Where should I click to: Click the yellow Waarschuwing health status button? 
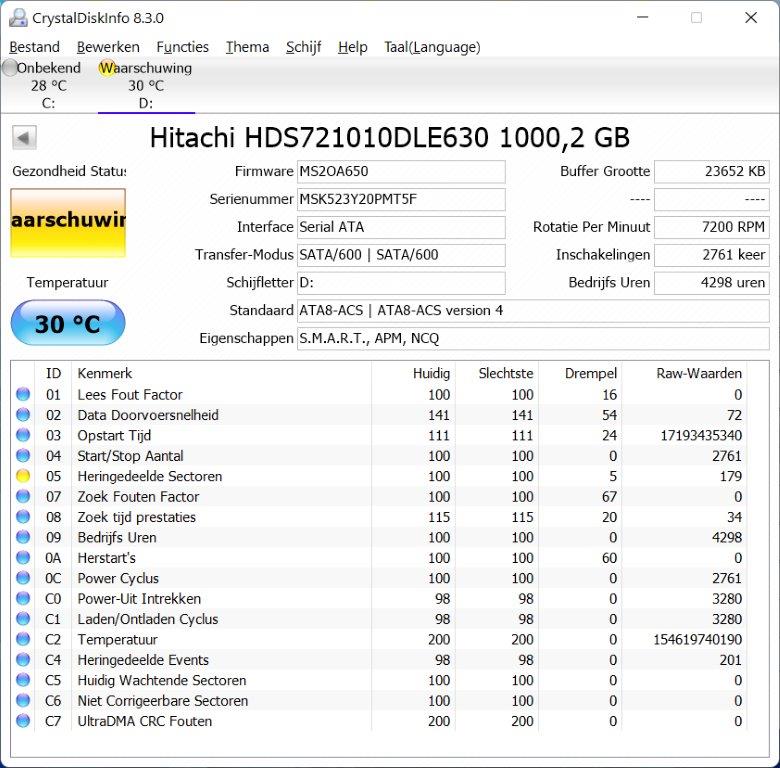click(x=68, y=222)
